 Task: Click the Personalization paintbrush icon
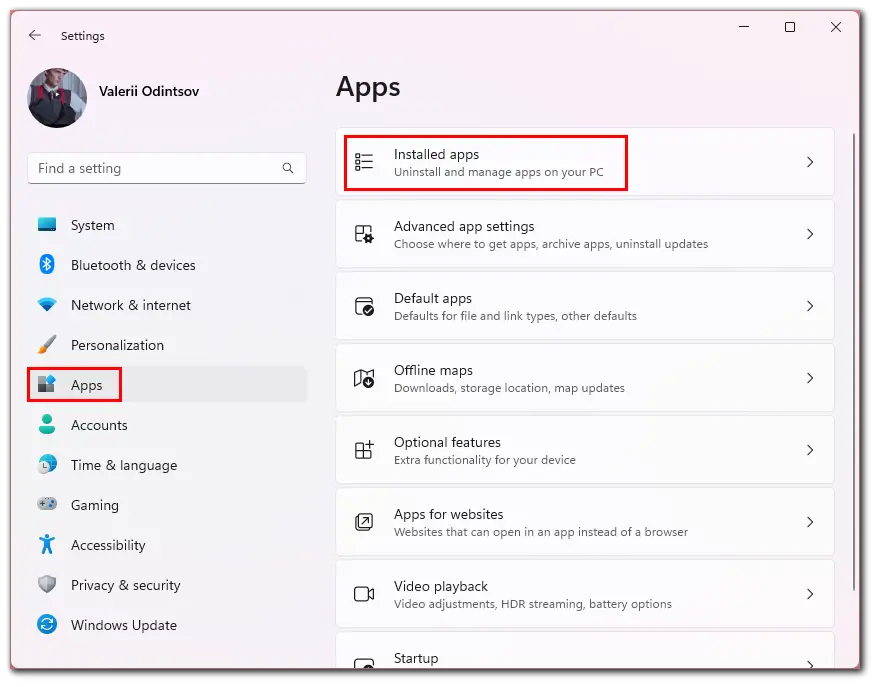pos(47,344)
